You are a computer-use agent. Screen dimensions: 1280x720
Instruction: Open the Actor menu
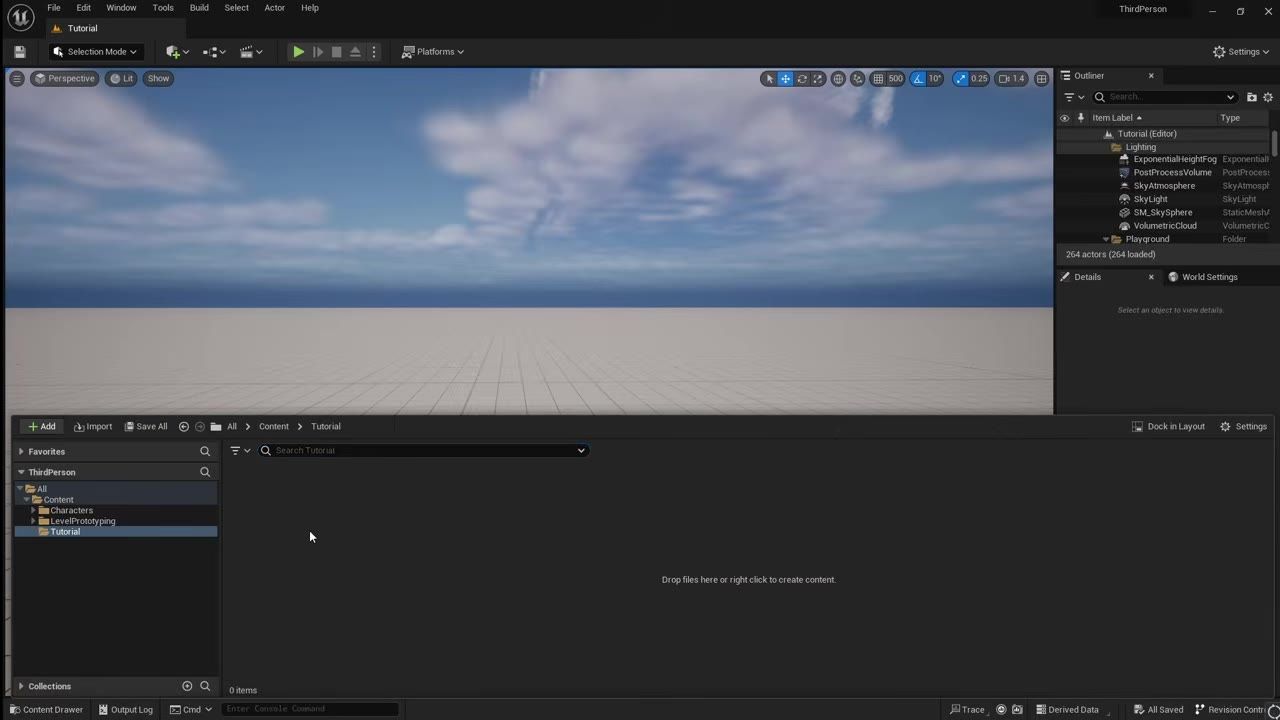tap(275, 8)
